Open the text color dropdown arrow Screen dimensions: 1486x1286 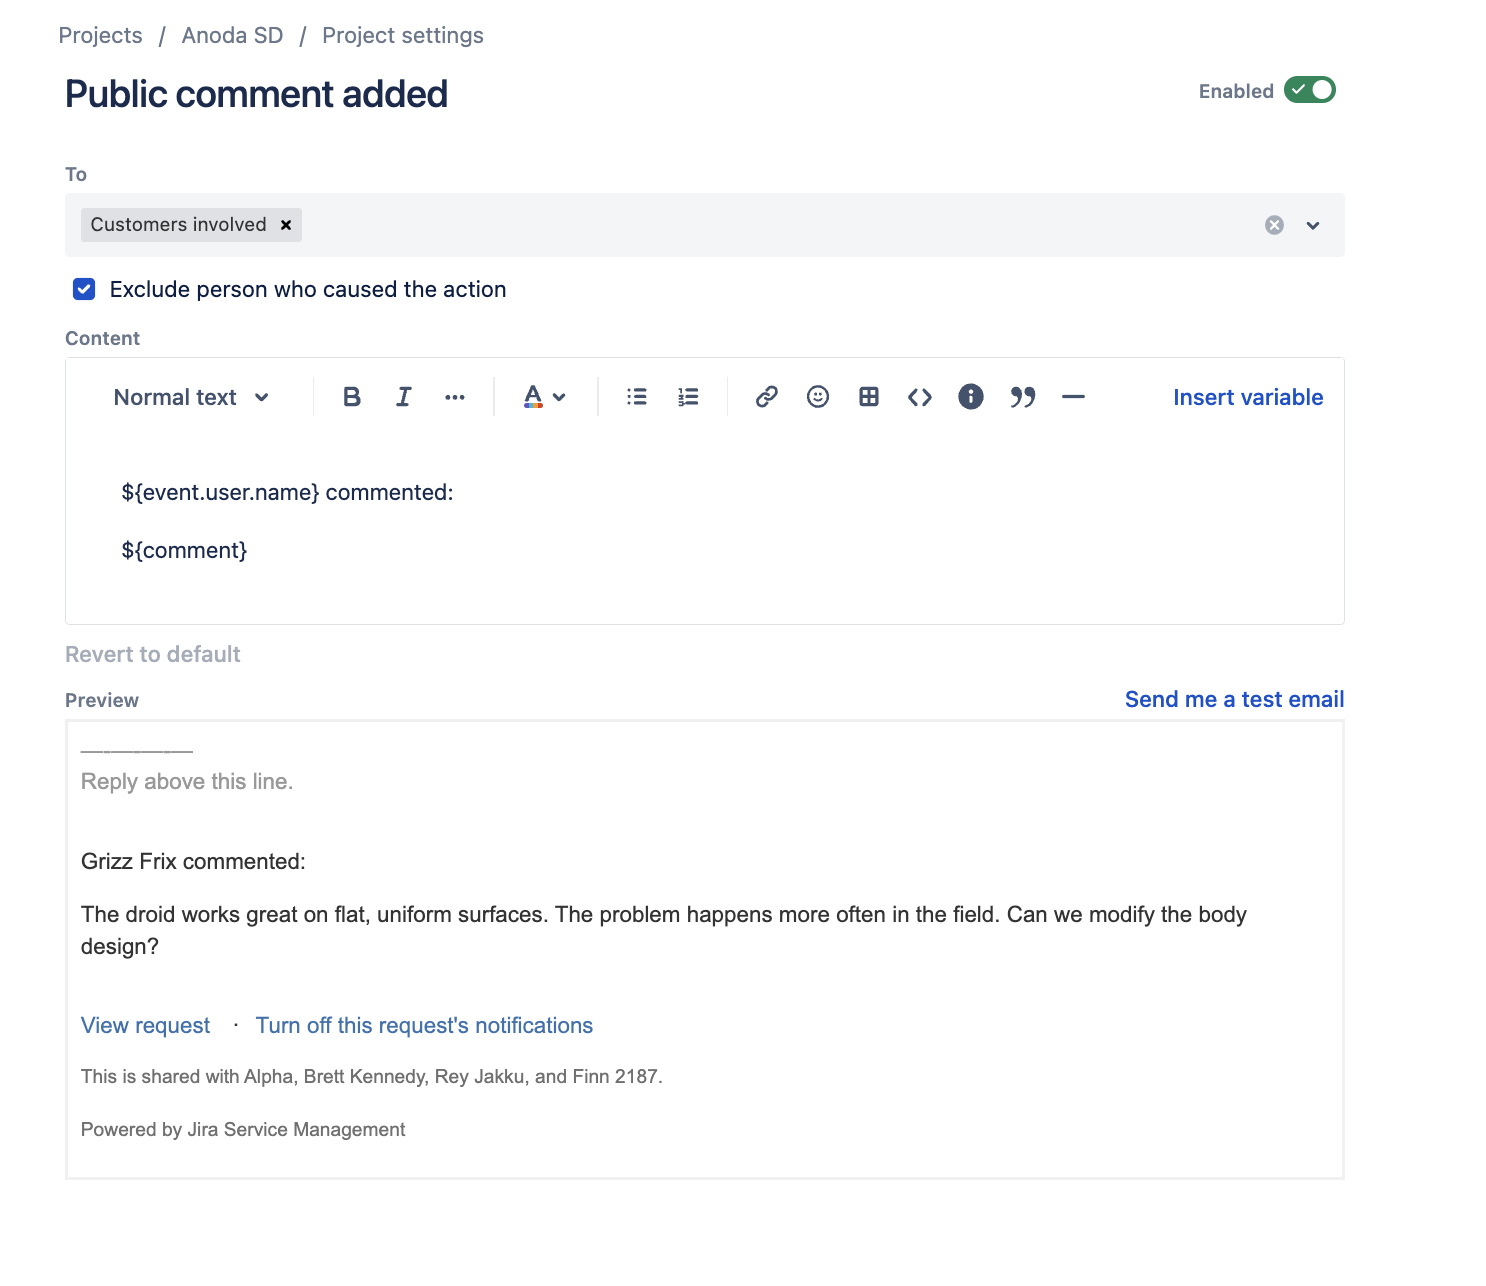[x=558, y=397]
